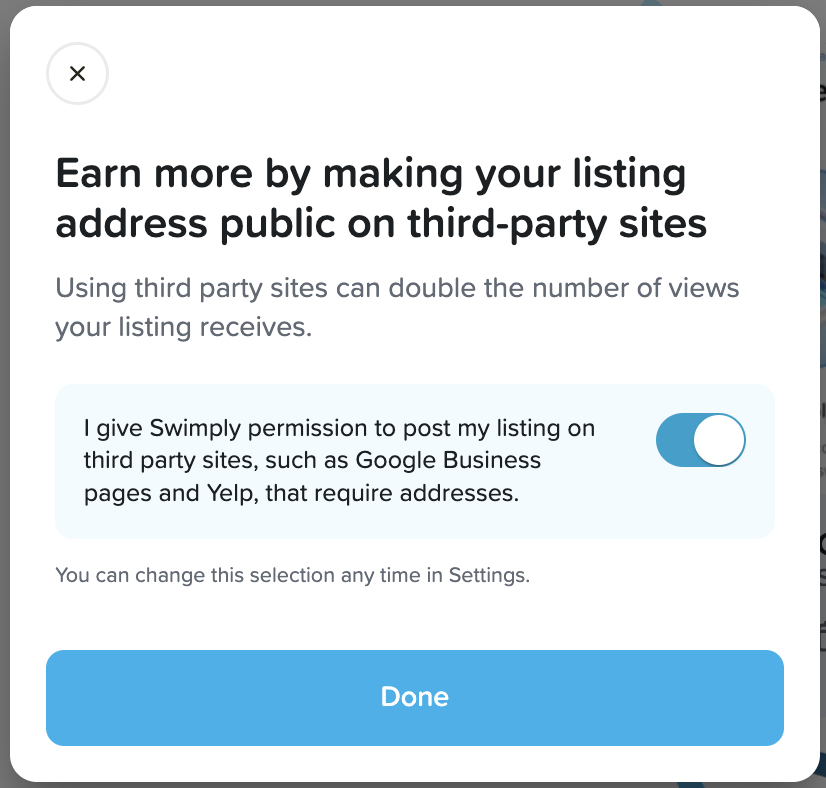
Task: Close the dialog with the X icon
Action: tap(77, 73)
